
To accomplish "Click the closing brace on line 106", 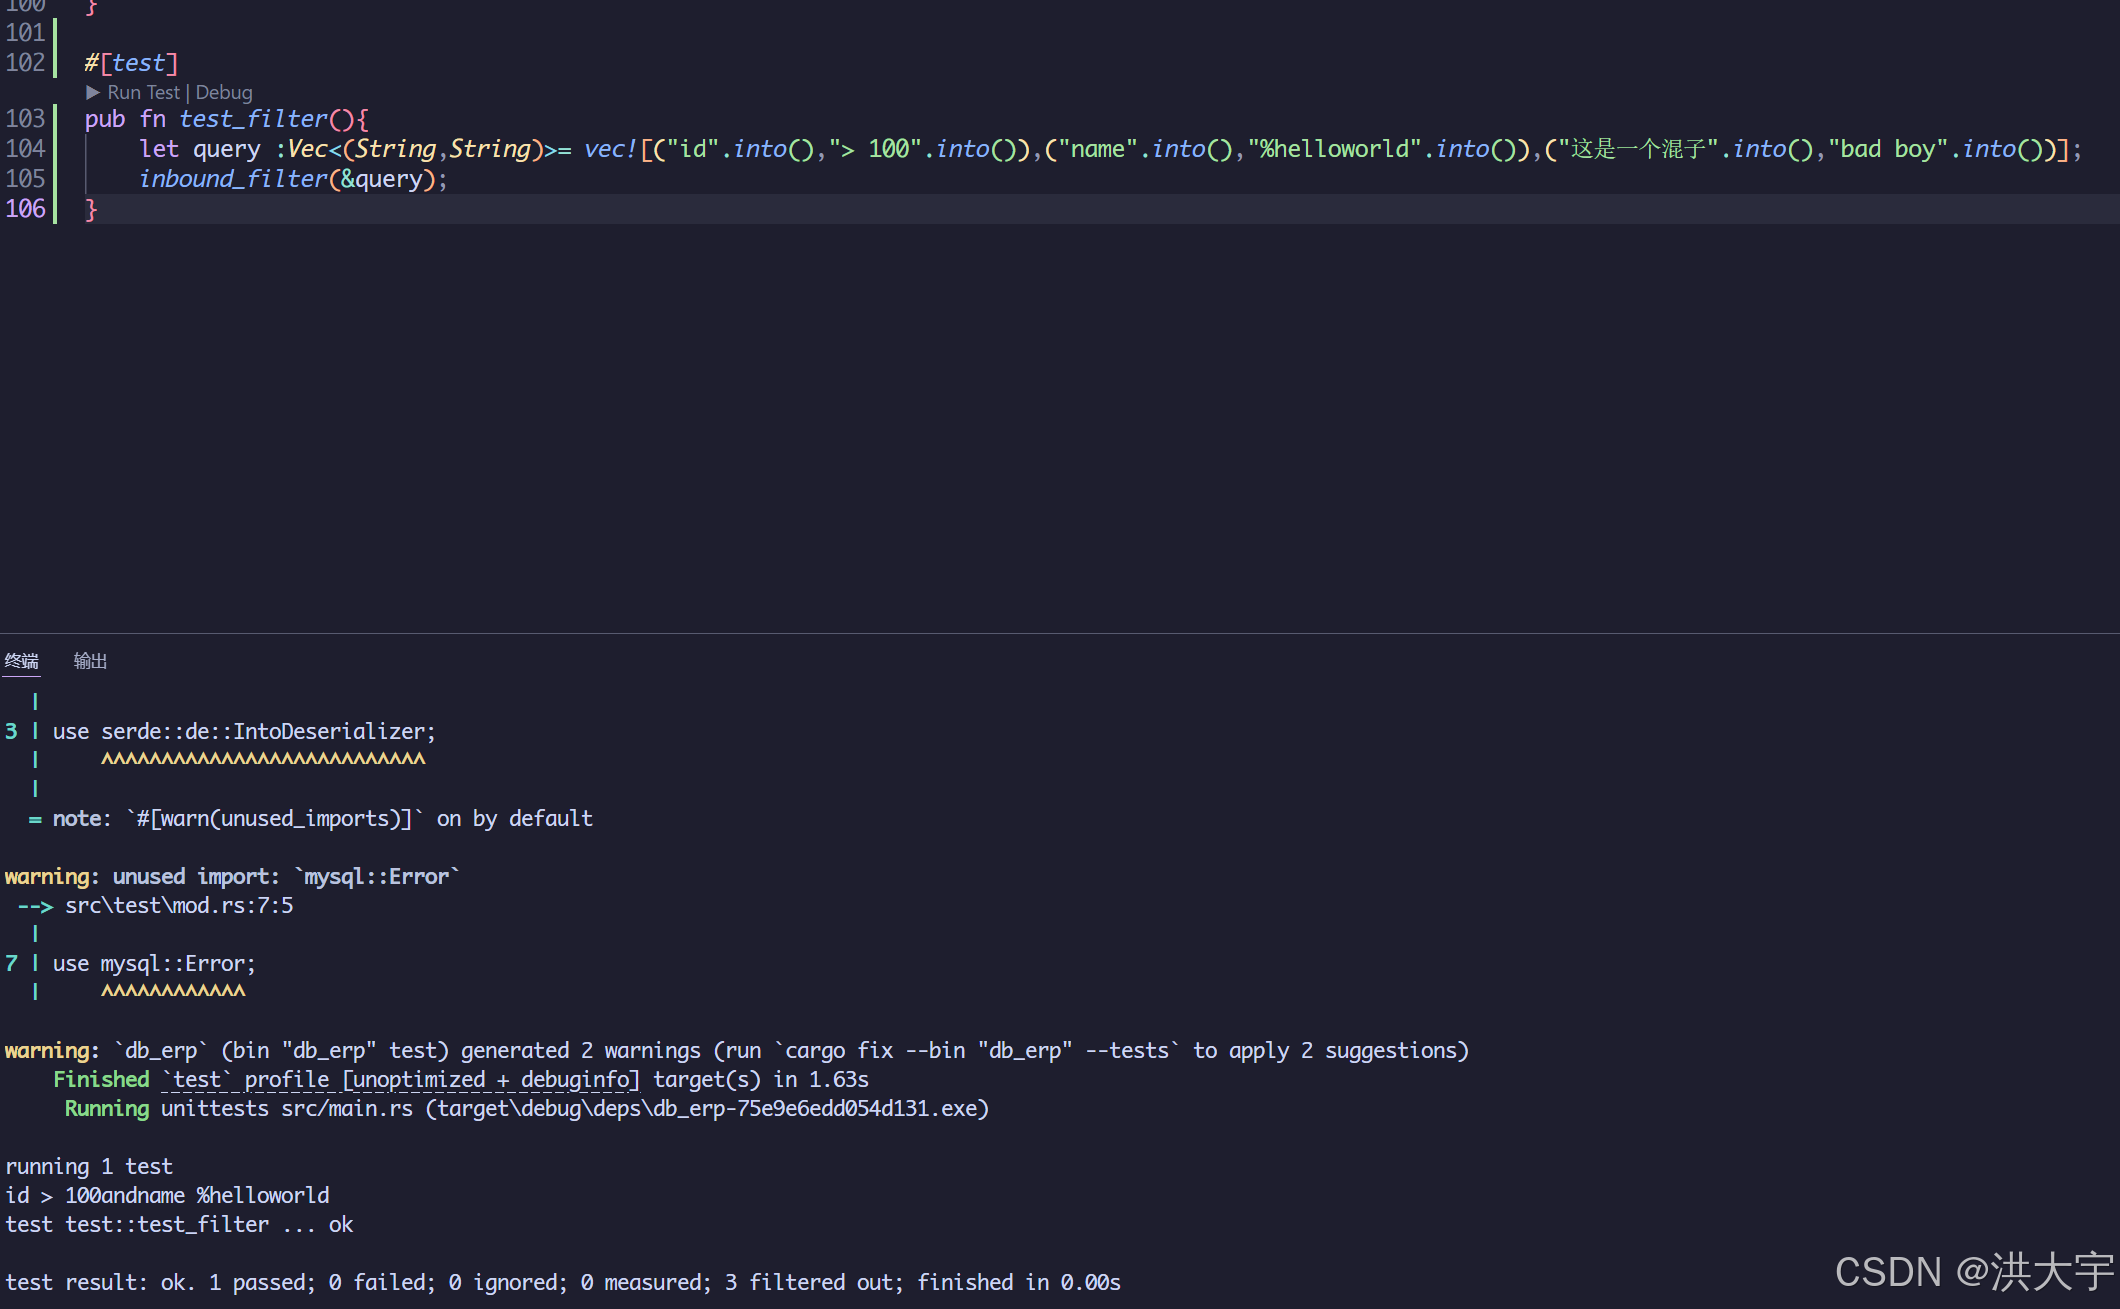I will point(91,209).
